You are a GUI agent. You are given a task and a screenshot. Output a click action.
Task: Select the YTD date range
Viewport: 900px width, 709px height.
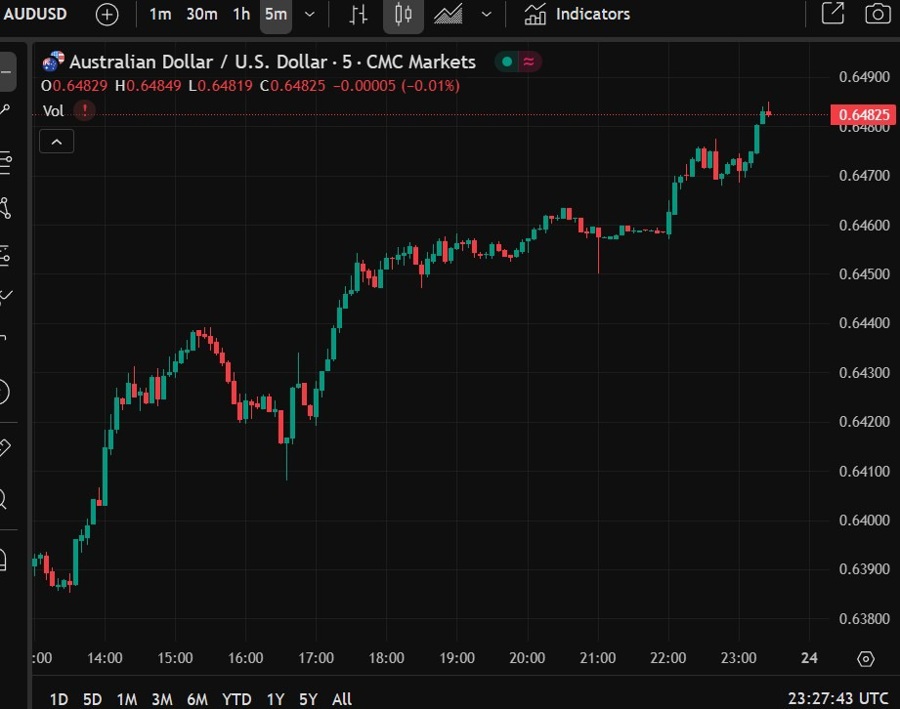point(237,699)
